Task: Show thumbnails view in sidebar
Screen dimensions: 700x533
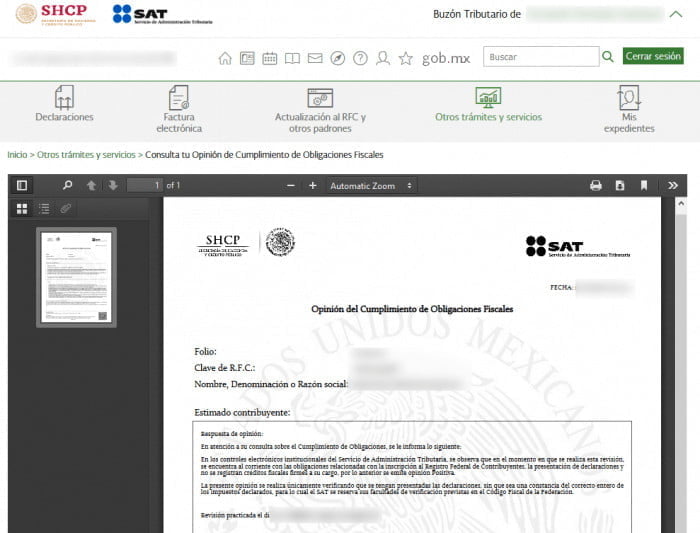Action: (22, 208)
